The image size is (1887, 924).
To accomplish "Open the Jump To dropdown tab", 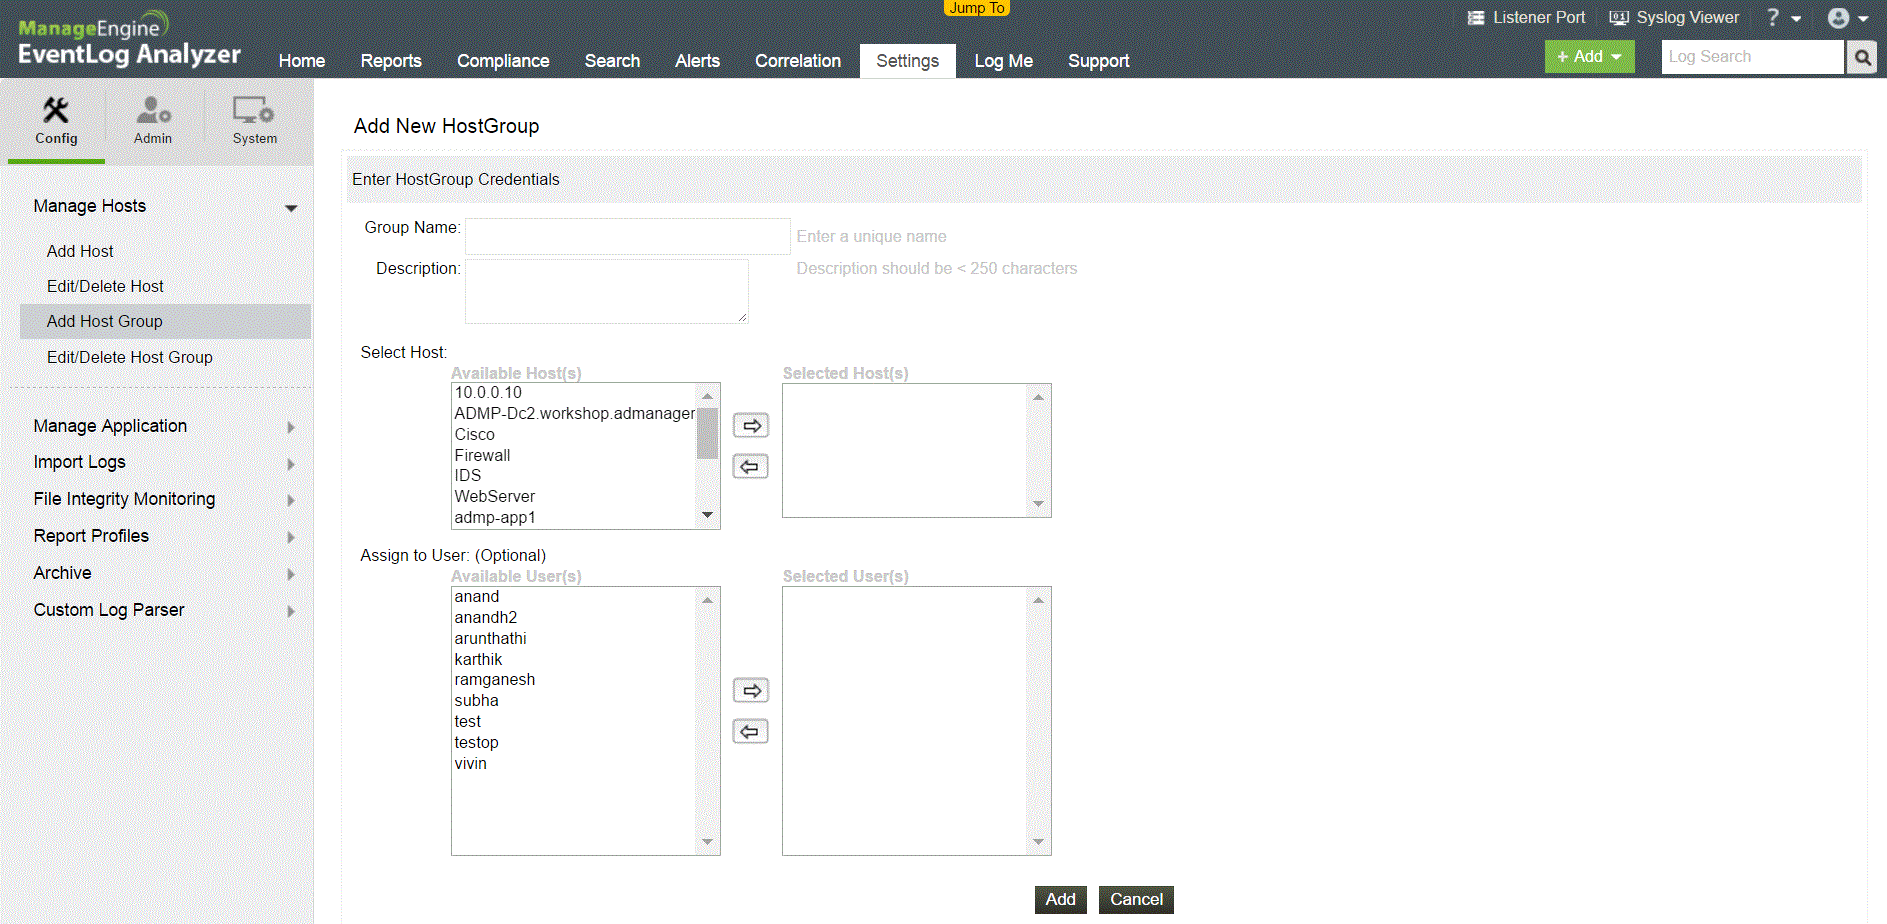I will [976, 8].
